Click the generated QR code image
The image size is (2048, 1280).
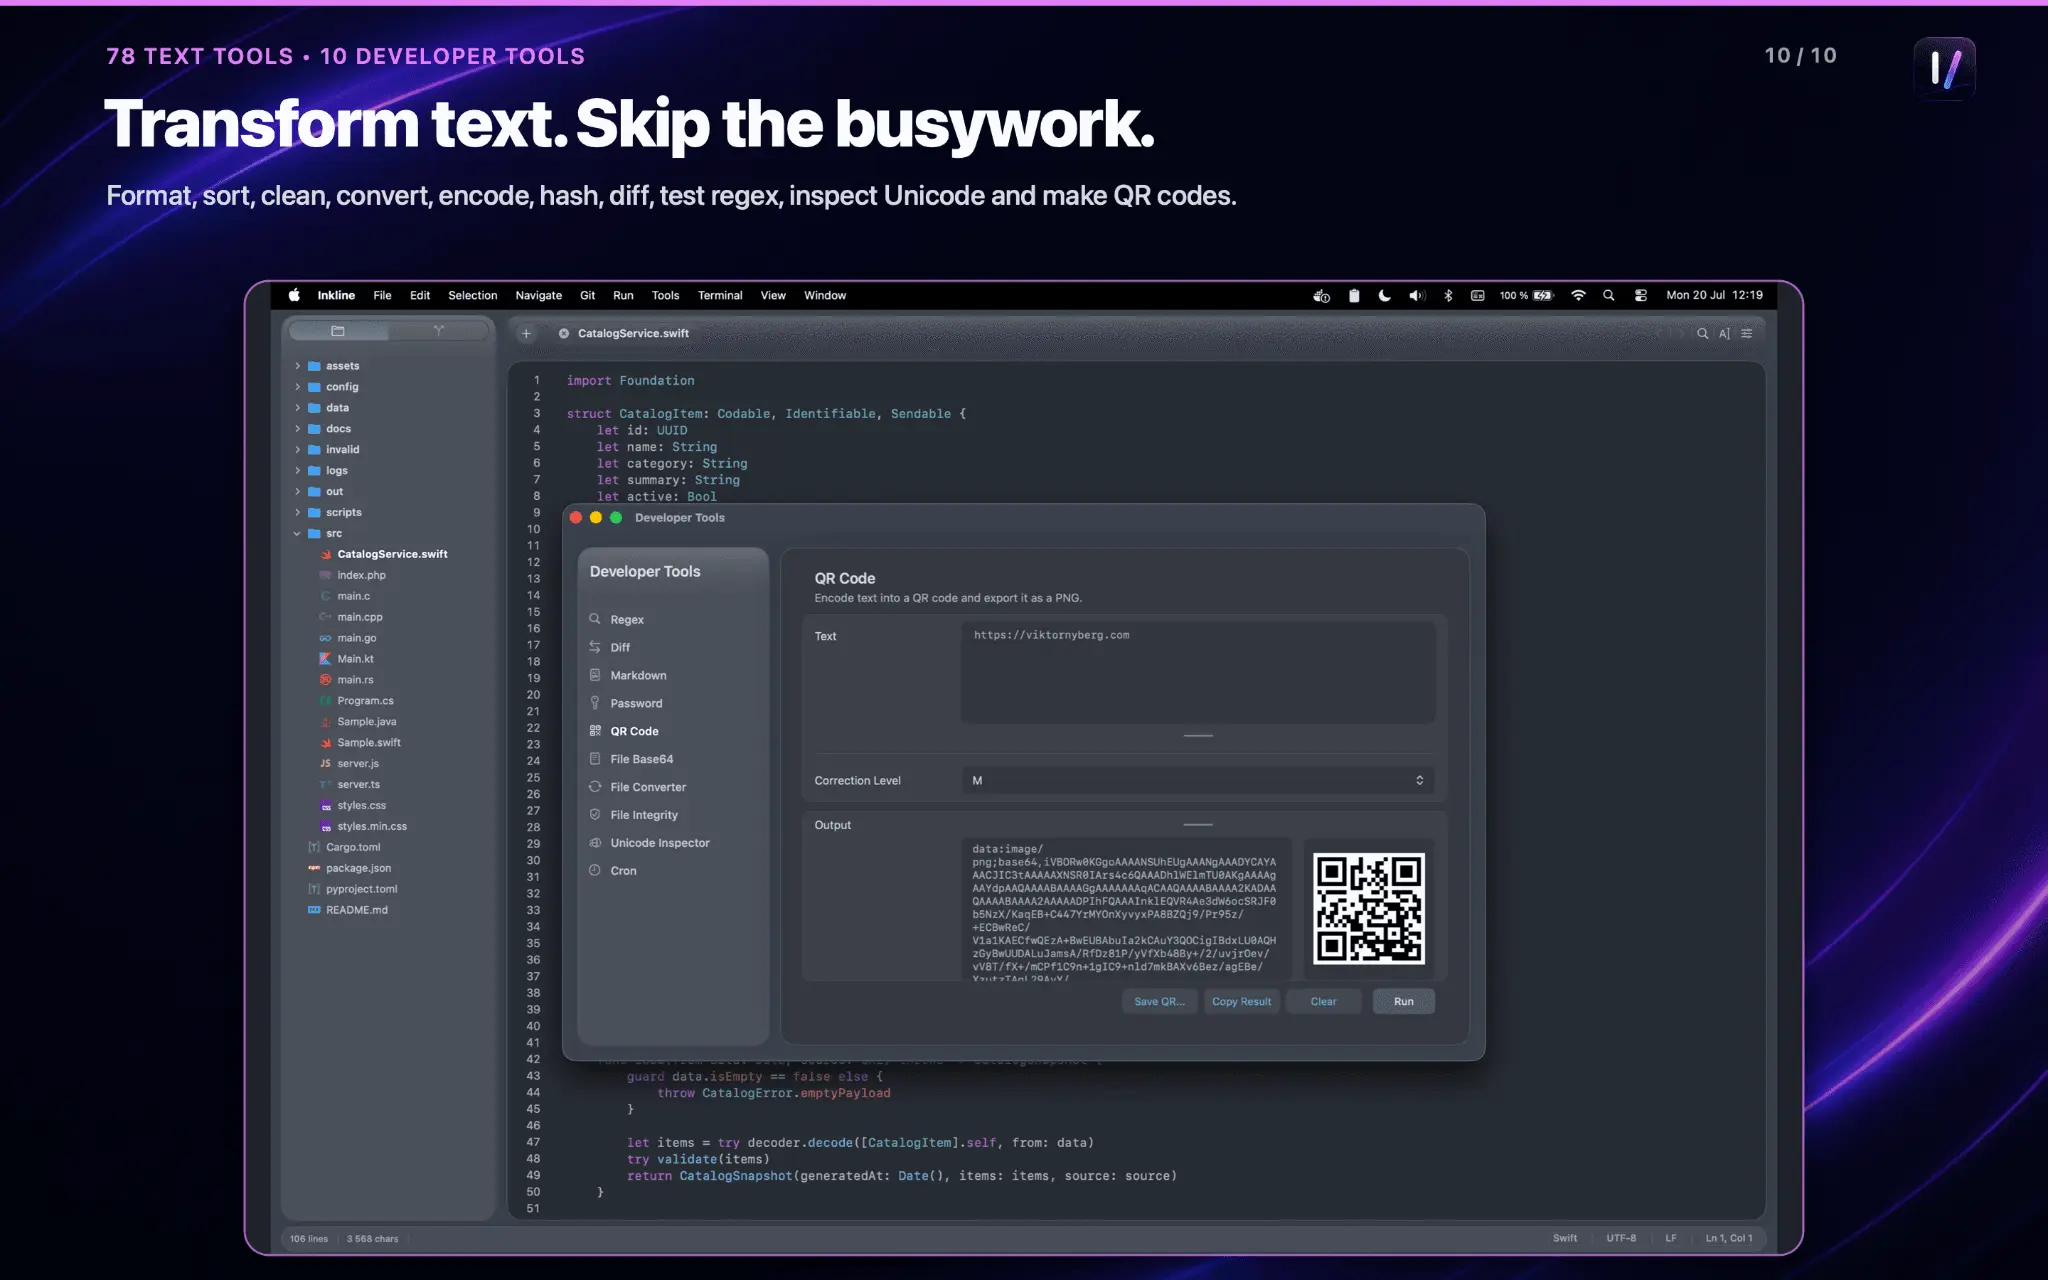point(1368,908)
